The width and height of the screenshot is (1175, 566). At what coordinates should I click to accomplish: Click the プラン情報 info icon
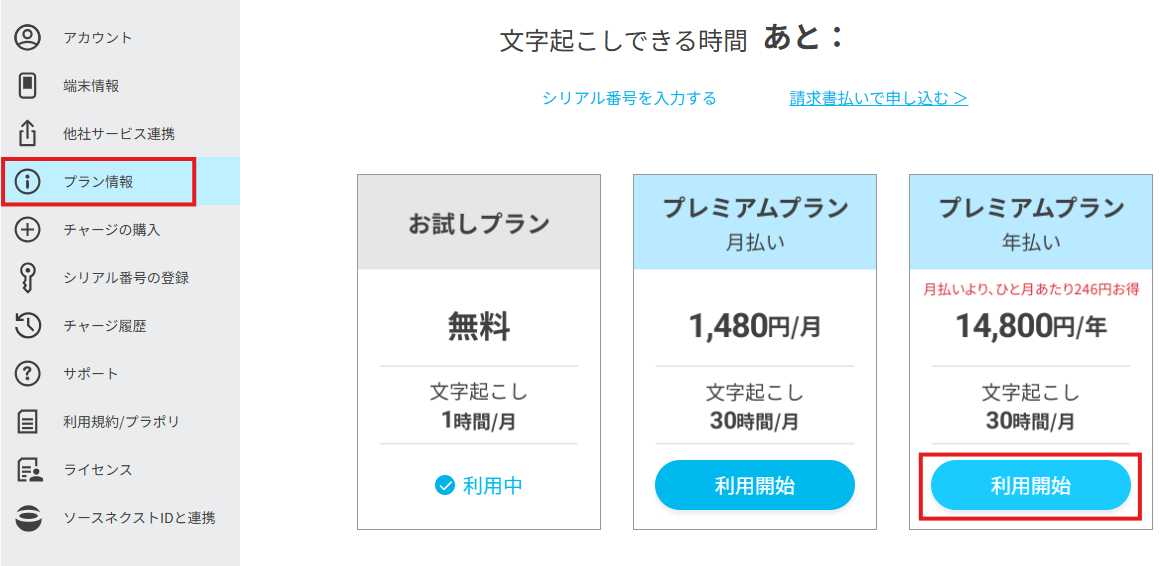pyautogui.click(x=27, y=181)
